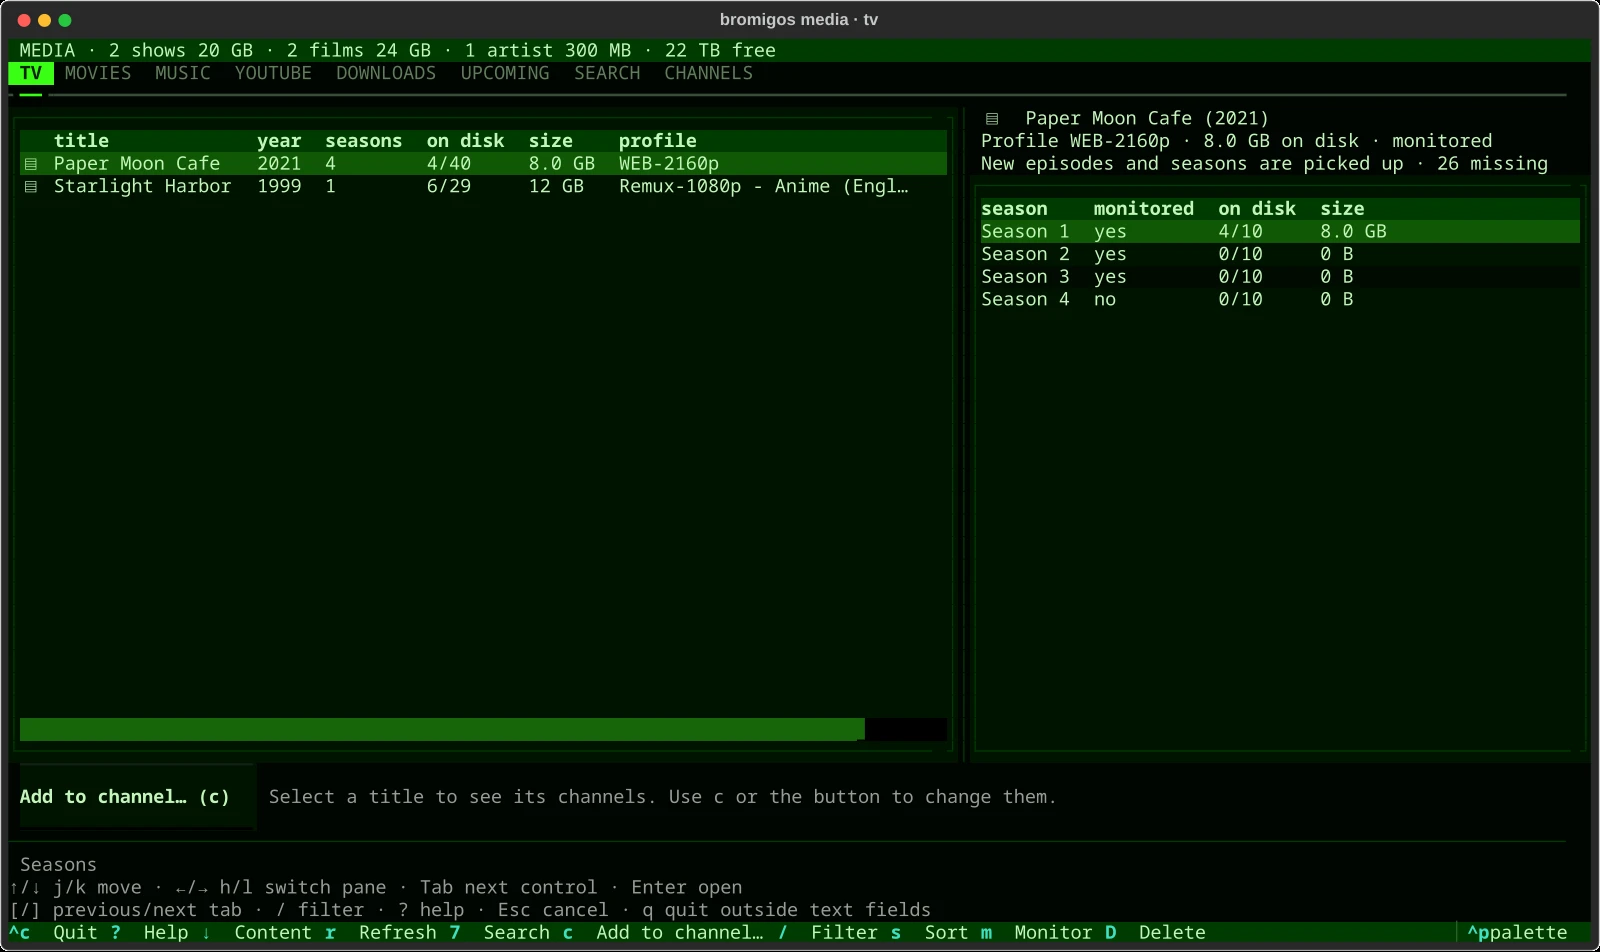Click Help in the footer bar
The image size is (1600, 952).
pyautogui.click(x=166, y=933)
